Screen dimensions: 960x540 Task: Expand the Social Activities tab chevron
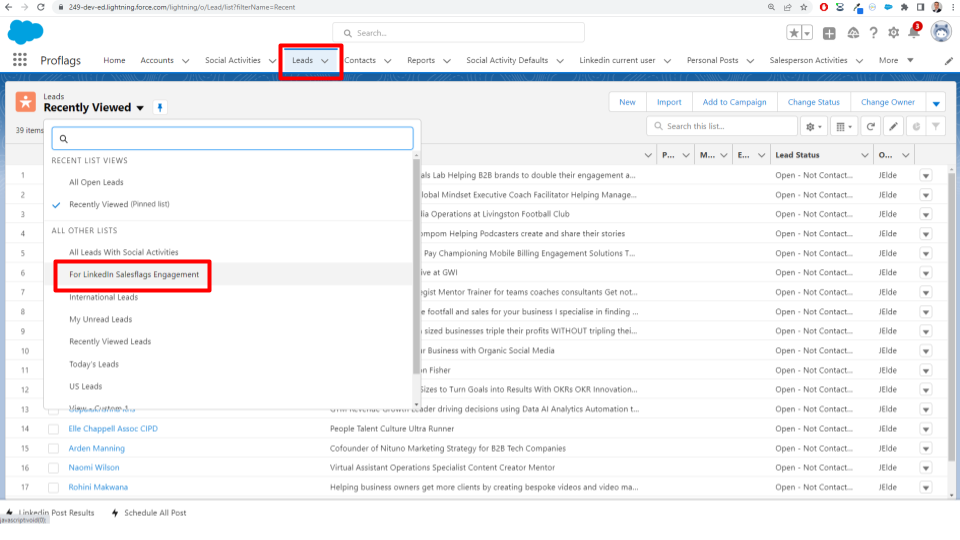click(272, 61)
